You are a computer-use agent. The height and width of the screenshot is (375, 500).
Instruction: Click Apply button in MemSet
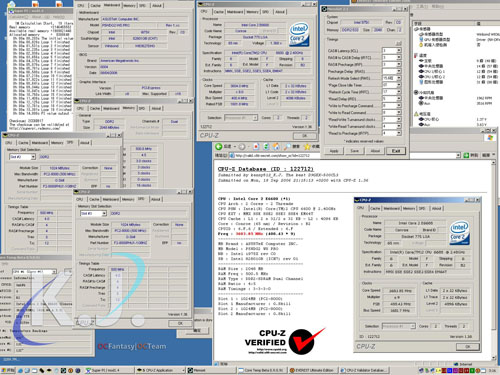click(334, 151)
